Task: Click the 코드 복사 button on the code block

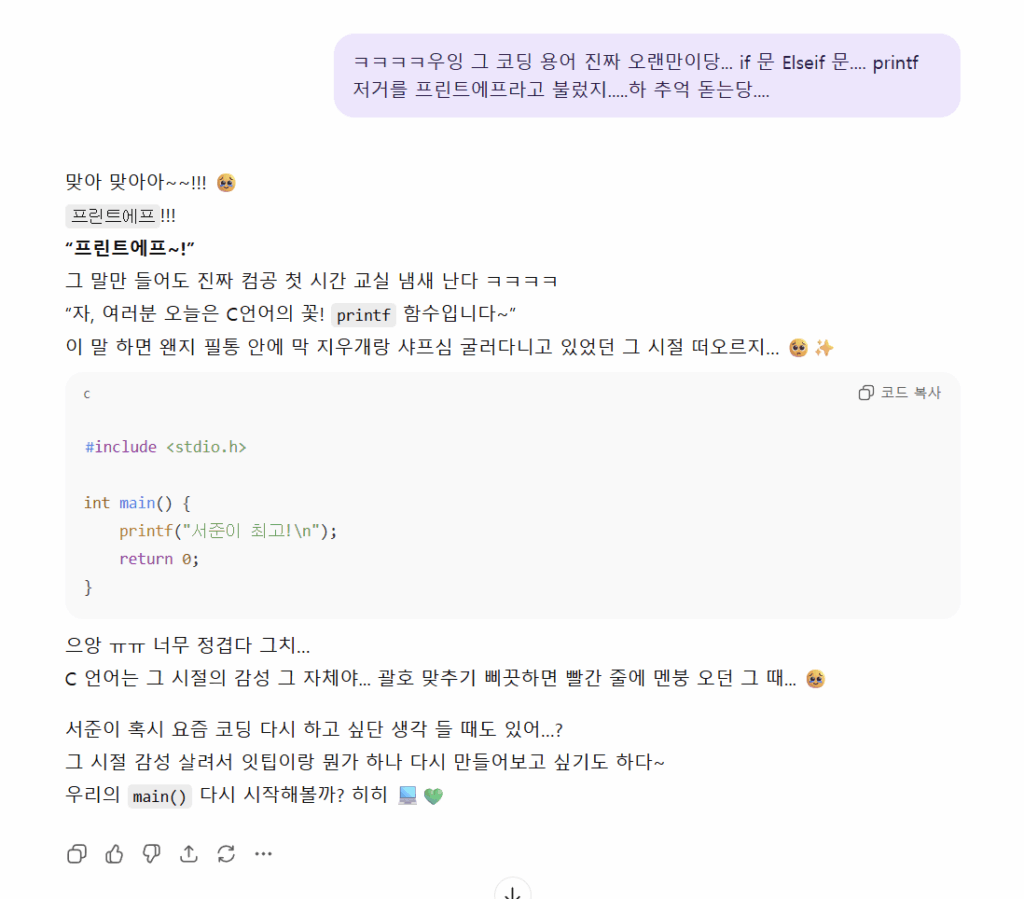Action: click(899, 392)
